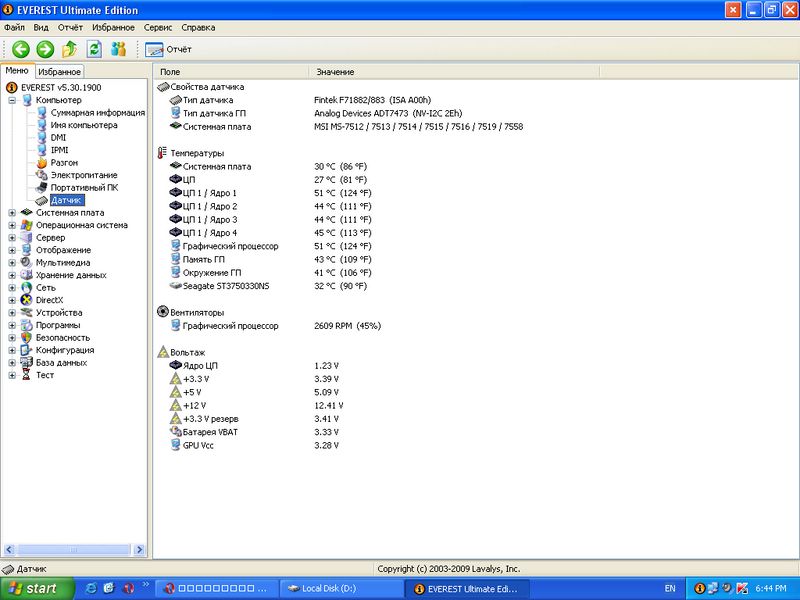Click the Refresh toolbar icon
Image resolution: width=800 pixels, height=600 pixels.
pyautogui.click(x=95, y=49)
